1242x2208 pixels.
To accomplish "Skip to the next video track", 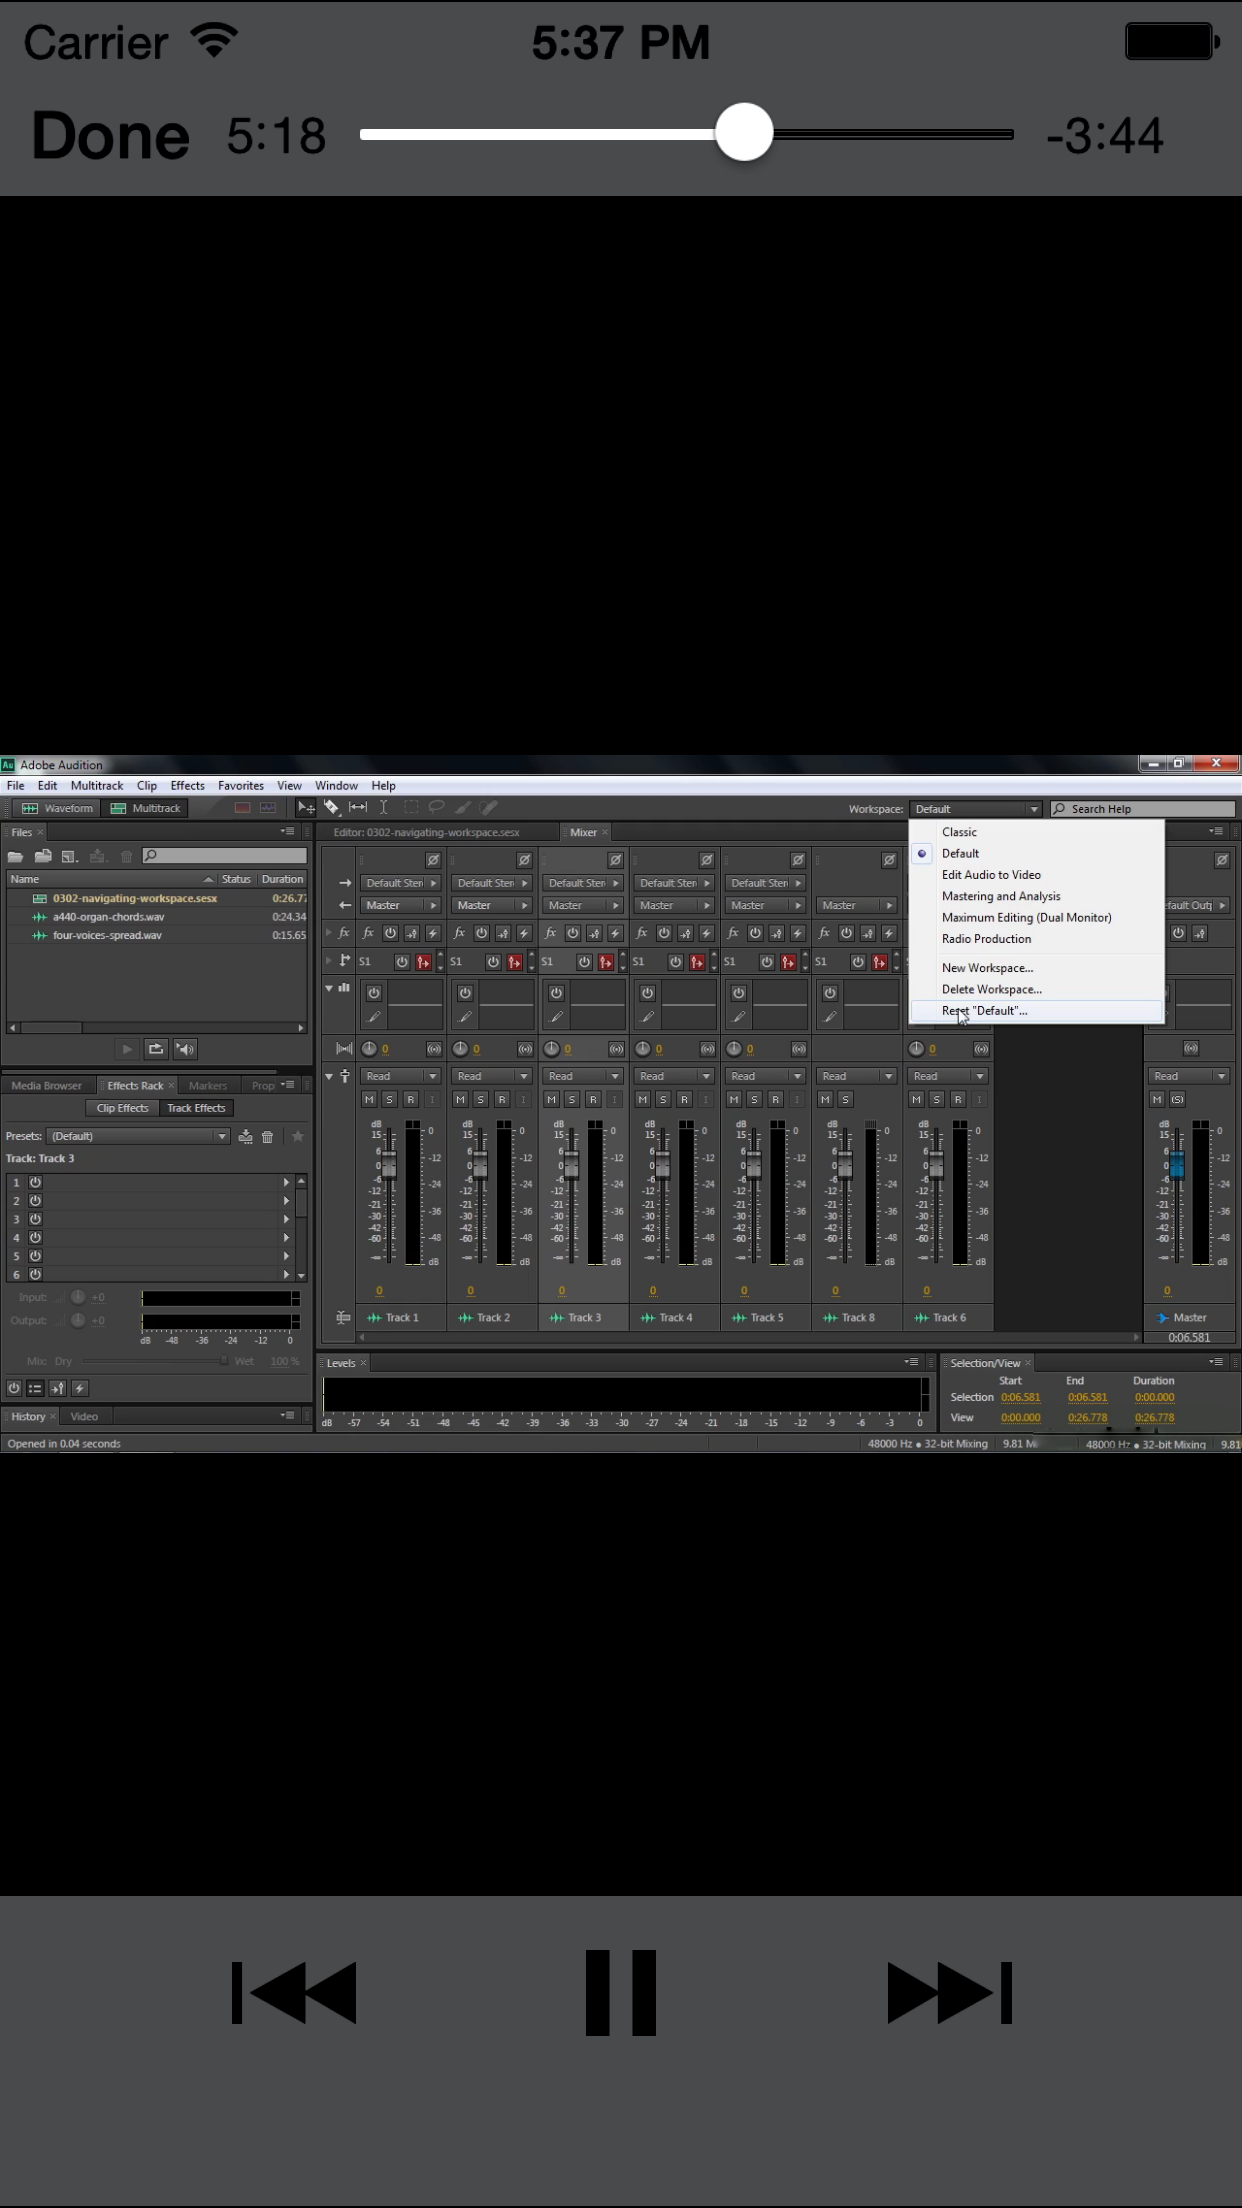I will click(949, 1992).
